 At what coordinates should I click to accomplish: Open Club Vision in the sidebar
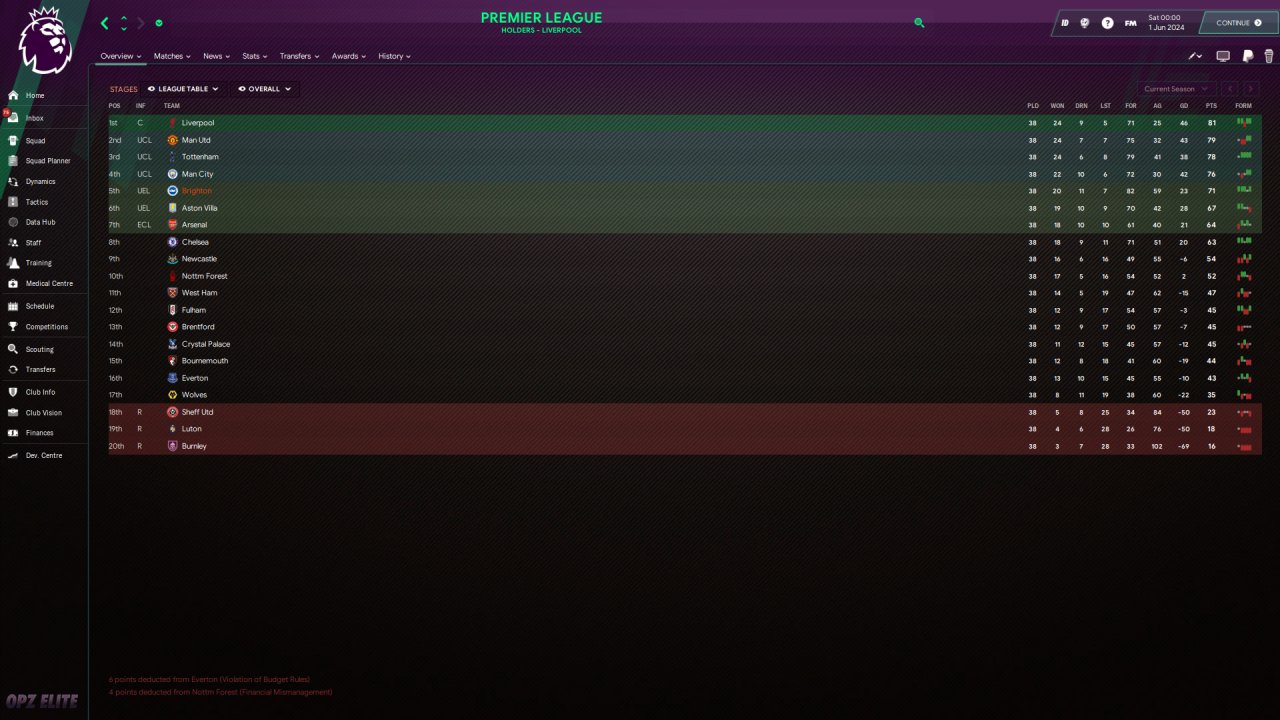coord(44,413)
